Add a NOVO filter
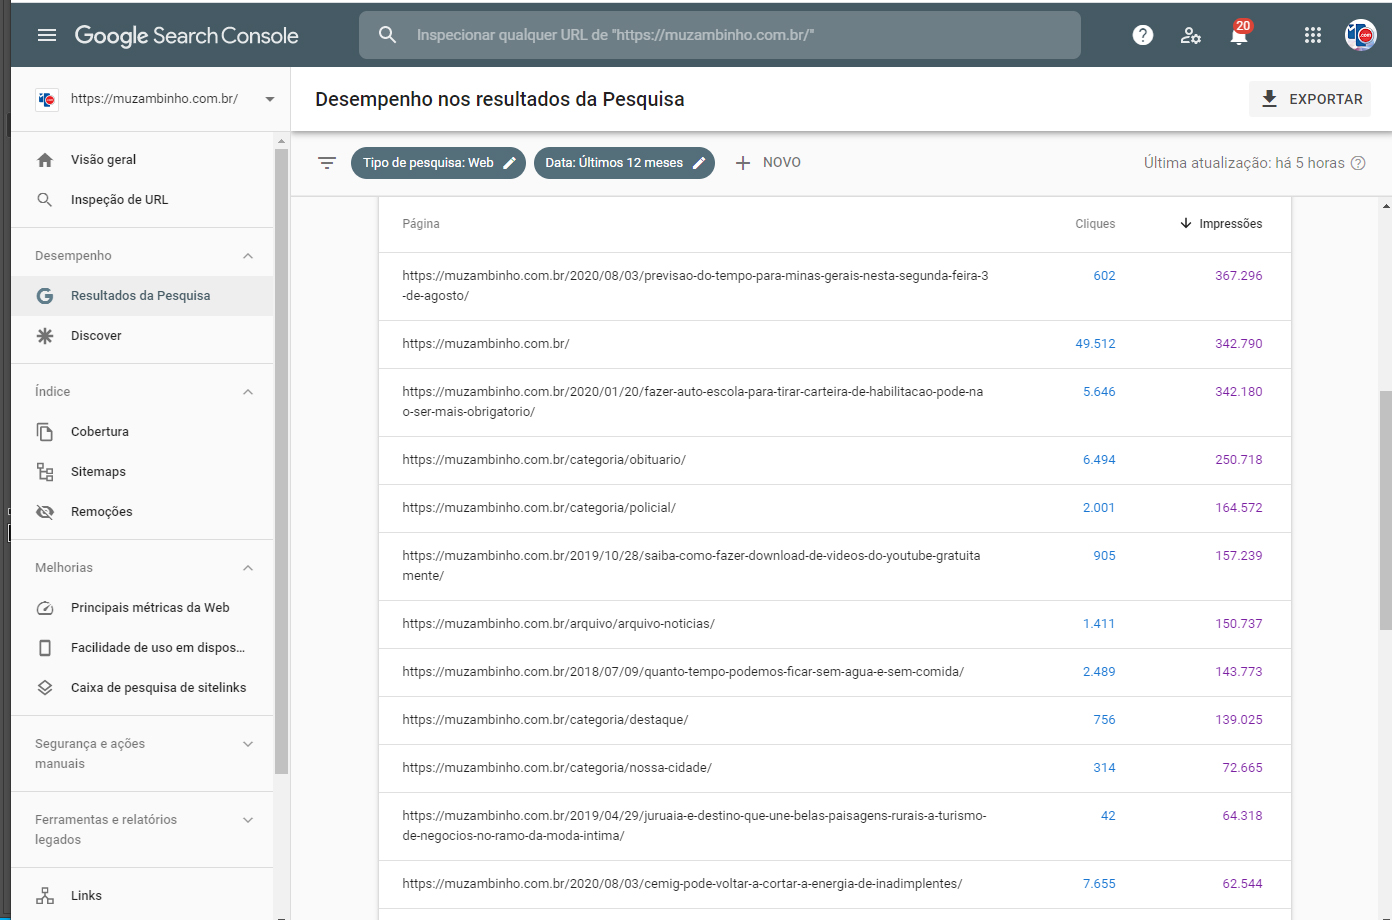This screenshot has height=920, width=1392. tap(768, 163)
